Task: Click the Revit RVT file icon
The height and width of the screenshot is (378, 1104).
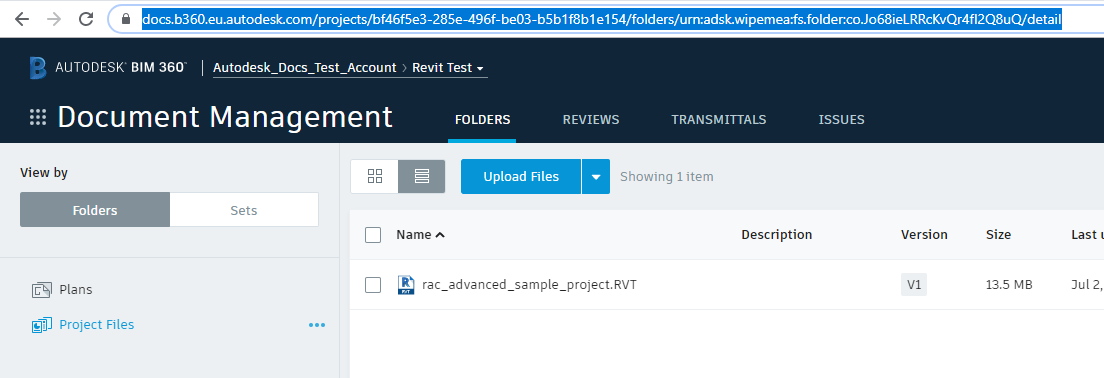Action: pyautogui.click(x=406, y=285)
